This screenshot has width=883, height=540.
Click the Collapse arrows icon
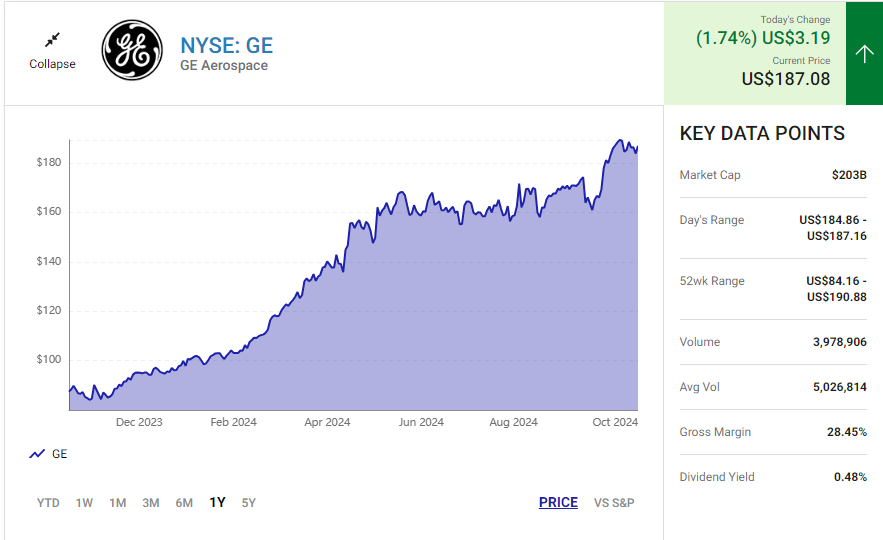[x=52, y=40]
